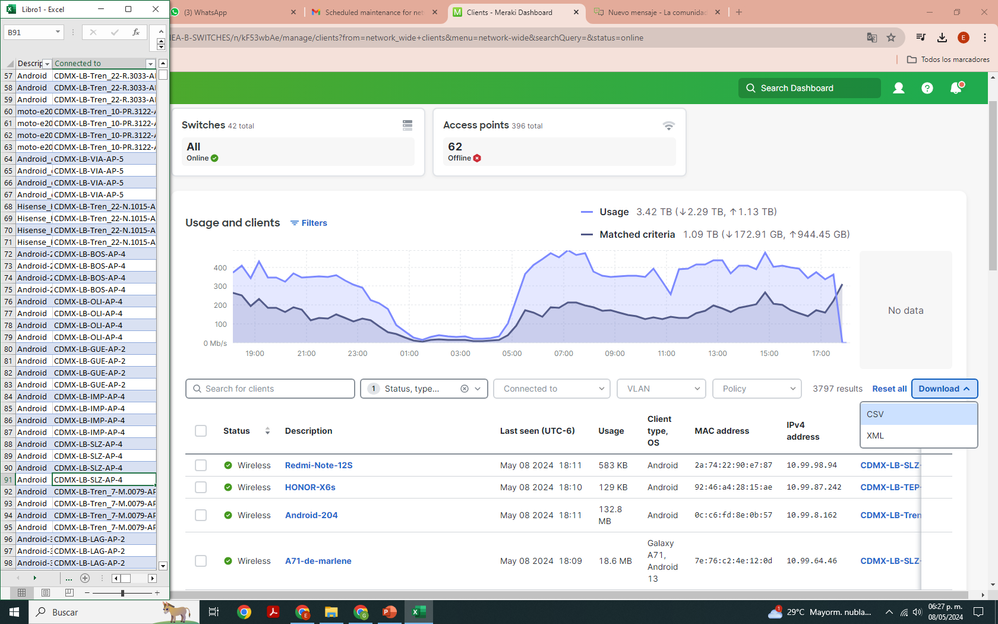
Task: Open the VLAN filter dropdown
Action: [x=661, y=389]
